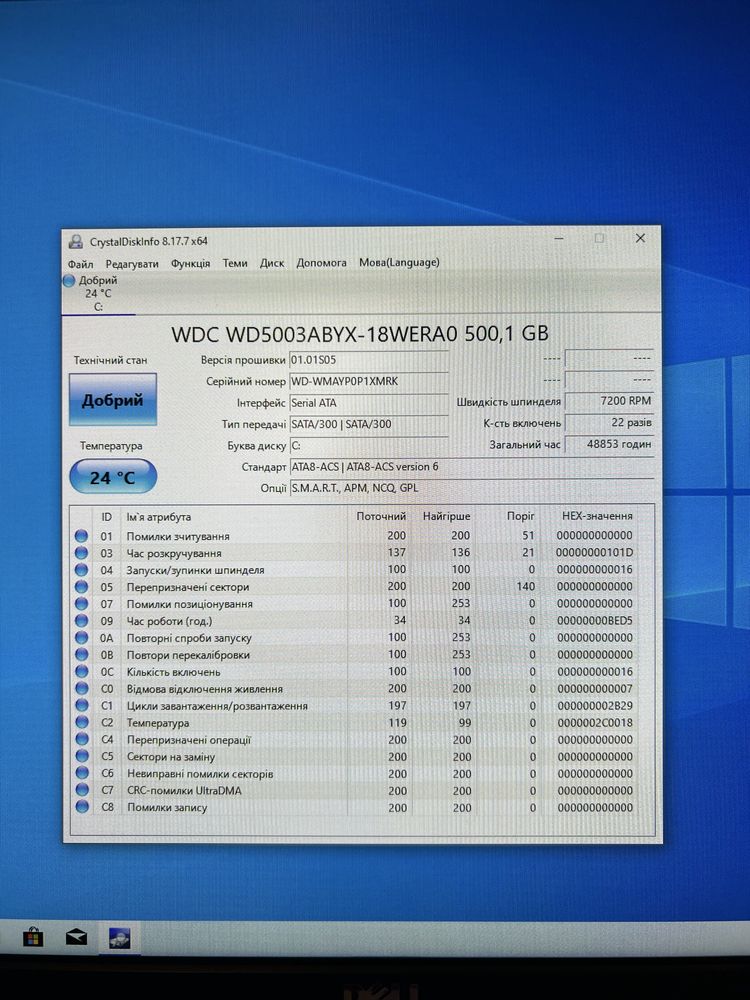Click status circle for 04 Запуски/зупинки шпинделя
The height and width of the screenshot is (1000, 750).
click(x=81, y=570)
